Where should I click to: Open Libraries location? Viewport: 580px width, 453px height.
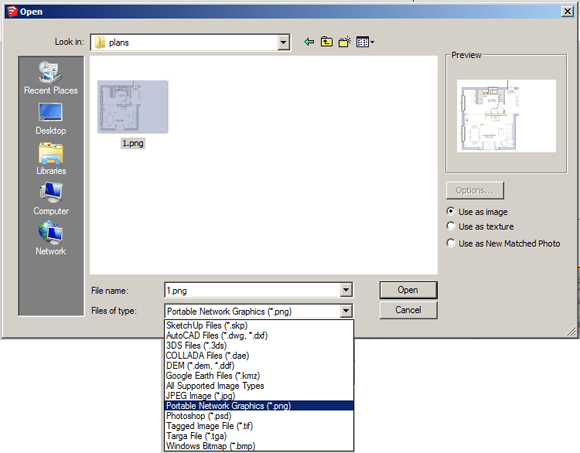[51, 159]
